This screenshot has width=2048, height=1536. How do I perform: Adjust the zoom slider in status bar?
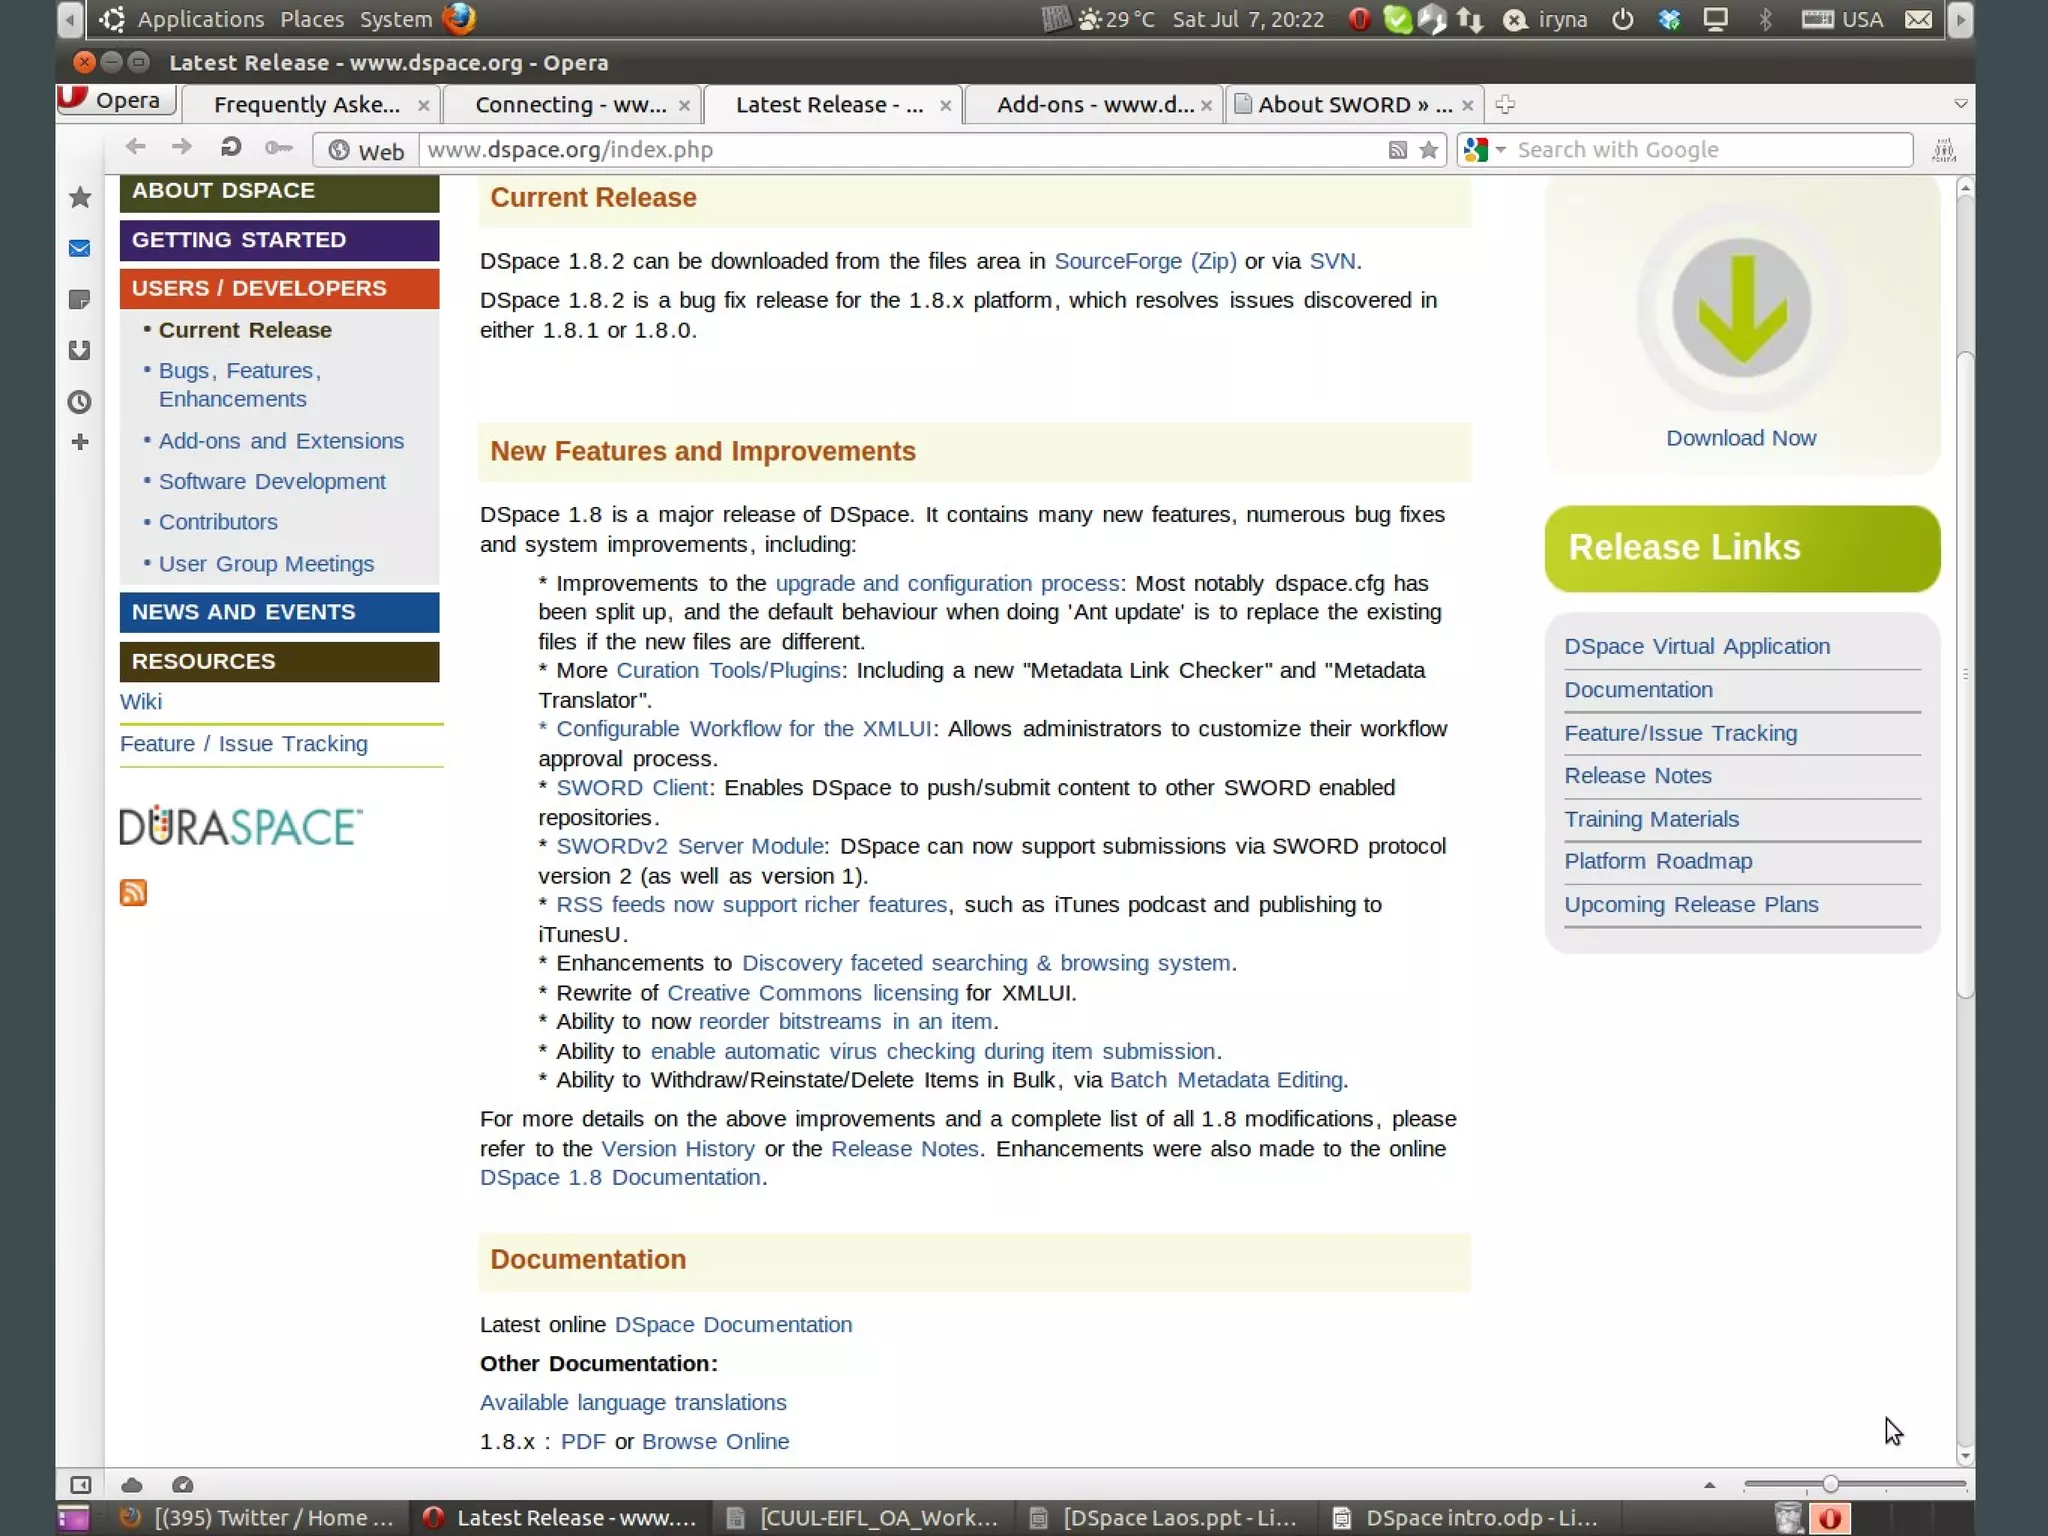coord(1830,1484)
